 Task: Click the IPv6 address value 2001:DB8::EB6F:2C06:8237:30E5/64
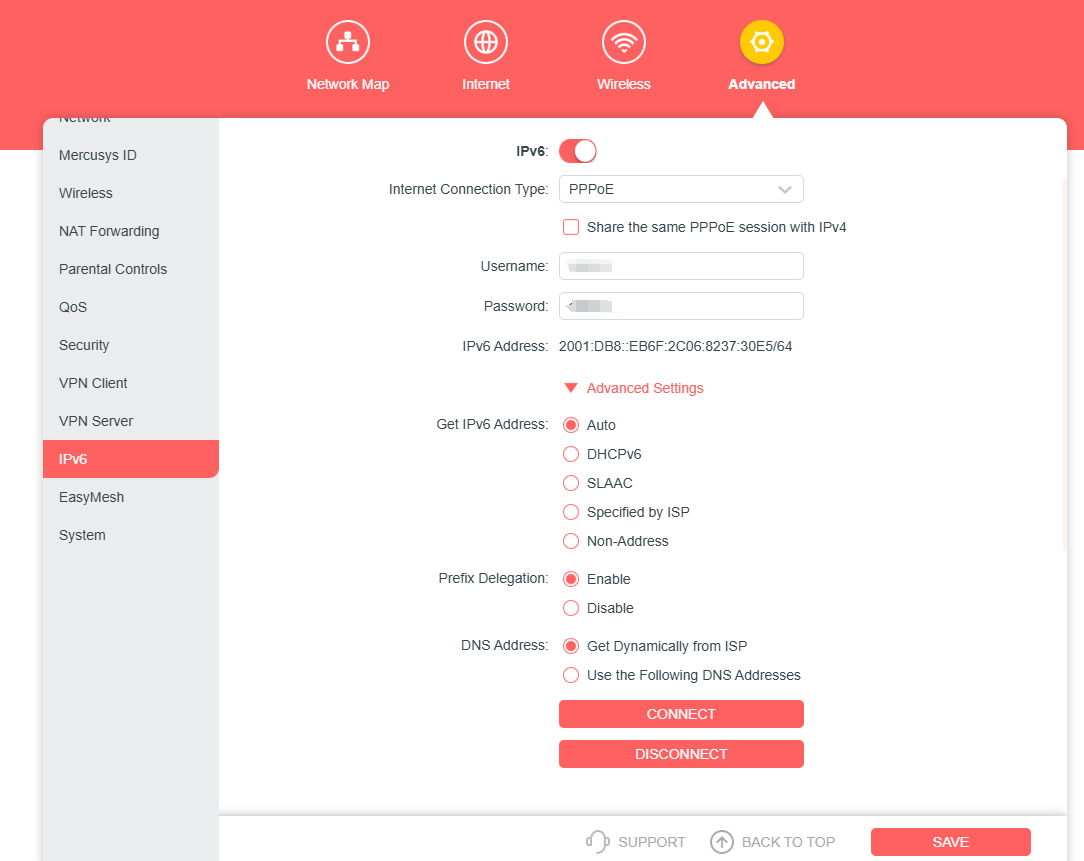[675, 346]
